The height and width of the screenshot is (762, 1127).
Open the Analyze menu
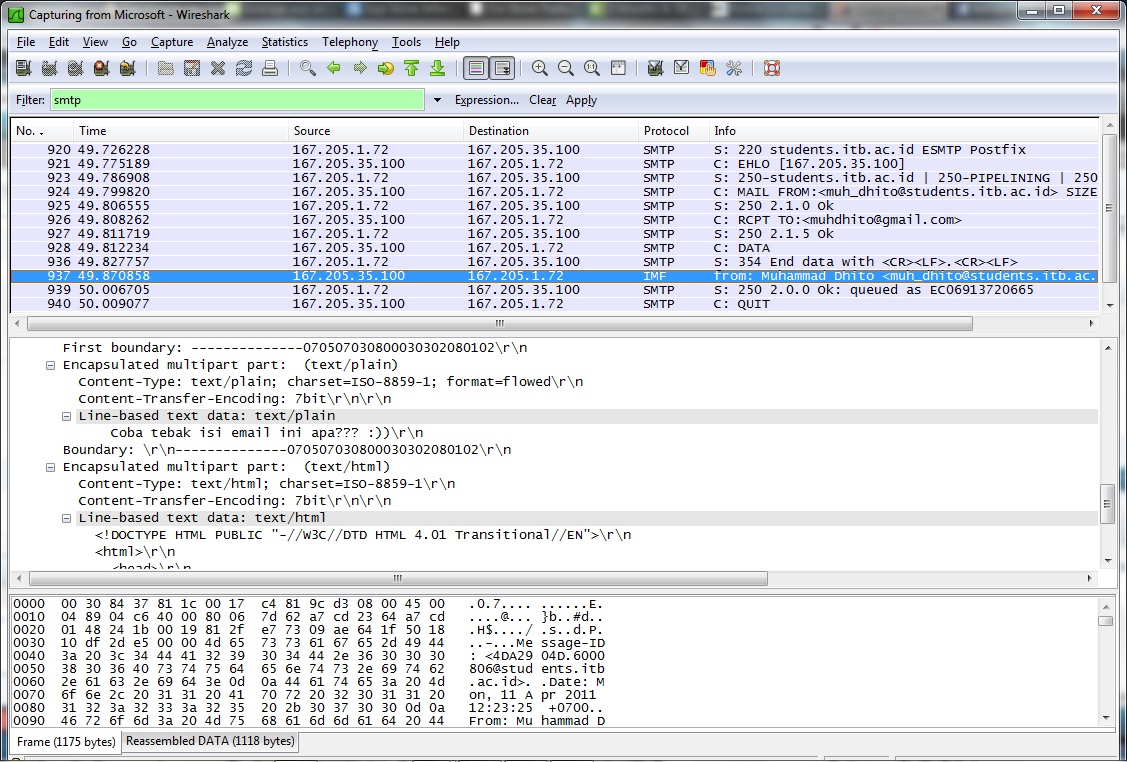click(x=227, y=42)
